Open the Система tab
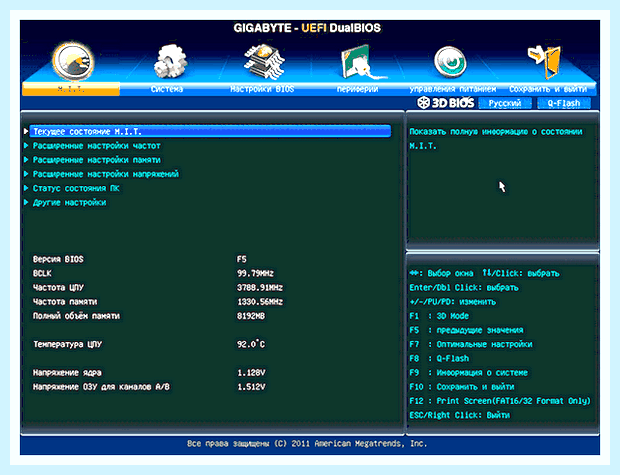This screenshot has width=620, height=475. point(167,89)
